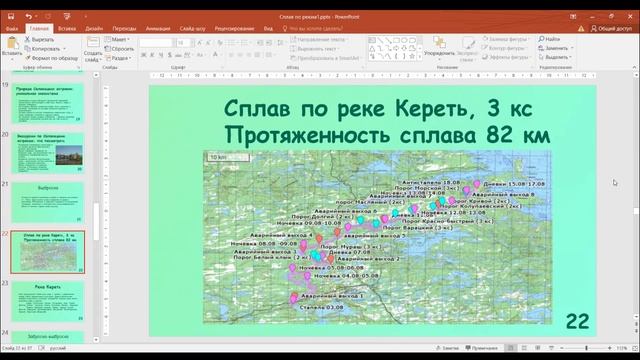Image resolution: width=640 pixels, height=360 pixels.
Task: Open ribbon display options icon
Action: (573, 16)
